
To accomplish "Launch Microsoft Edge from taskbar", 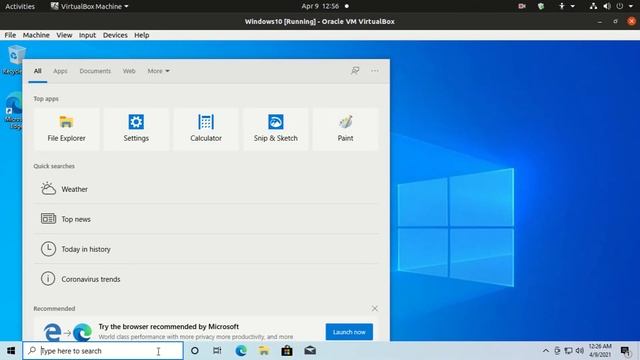I will pyautogui.click(x=241, y=351).
